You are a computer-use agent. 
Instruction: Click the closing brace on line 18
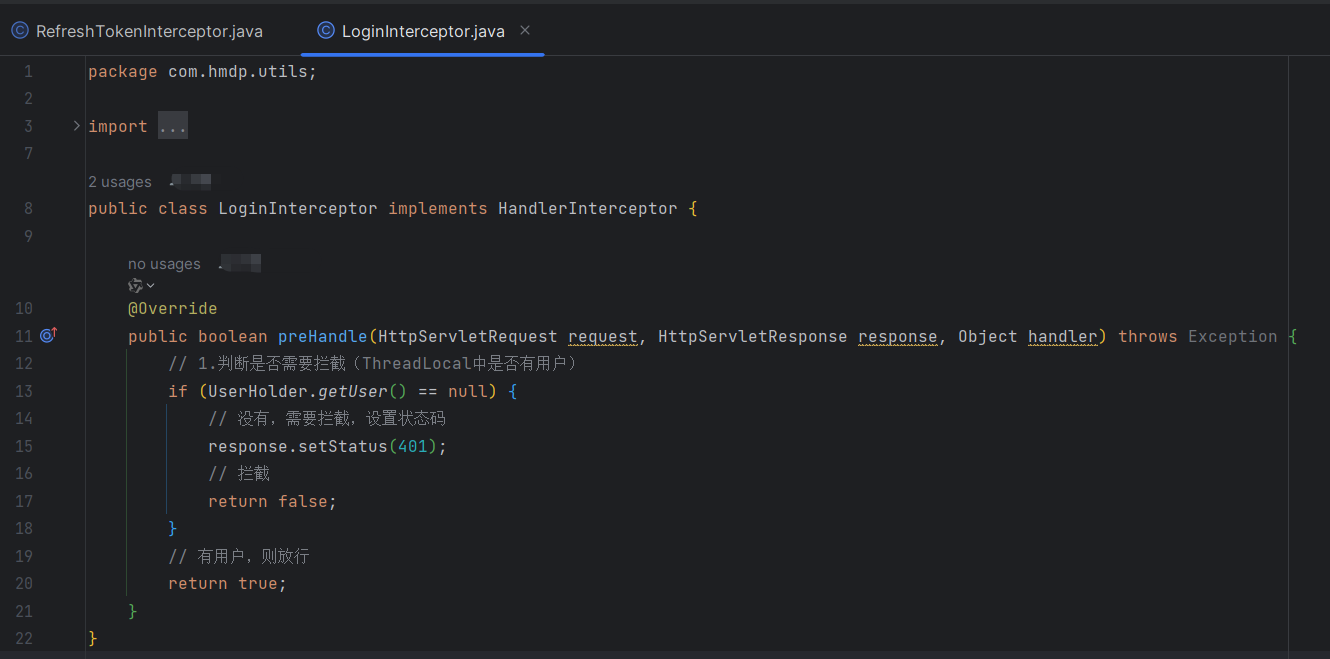coord(173,529)
